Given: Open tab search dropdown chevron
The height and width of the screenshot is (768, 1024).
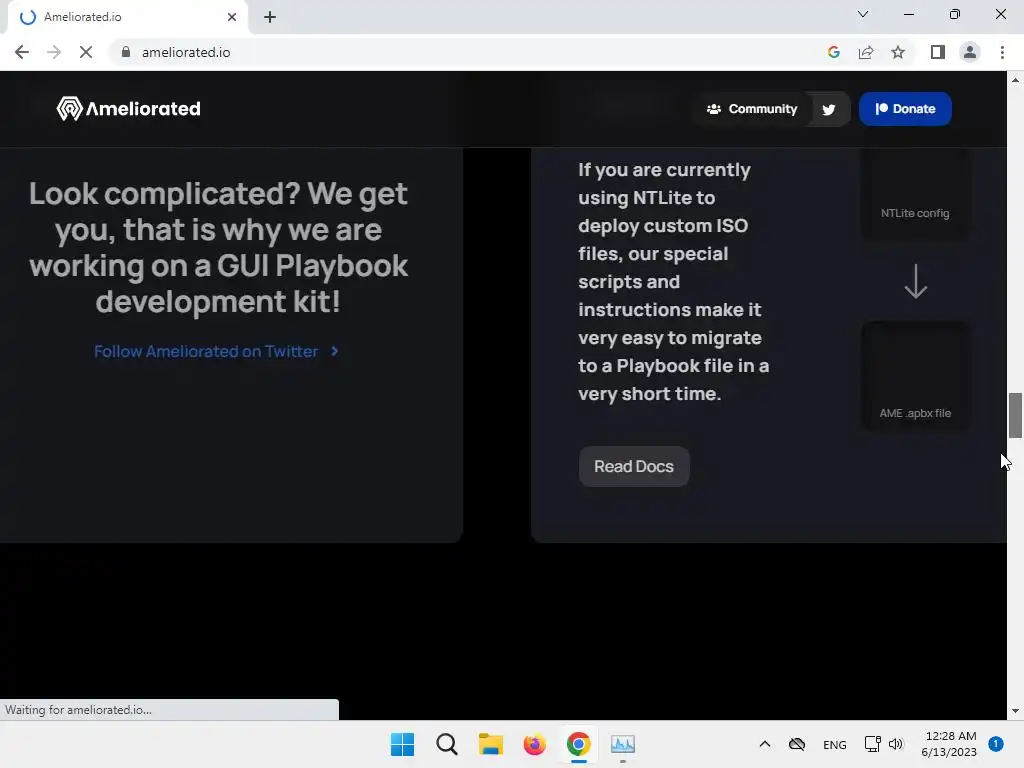Looking at the screenshot, I should (863, 14).
